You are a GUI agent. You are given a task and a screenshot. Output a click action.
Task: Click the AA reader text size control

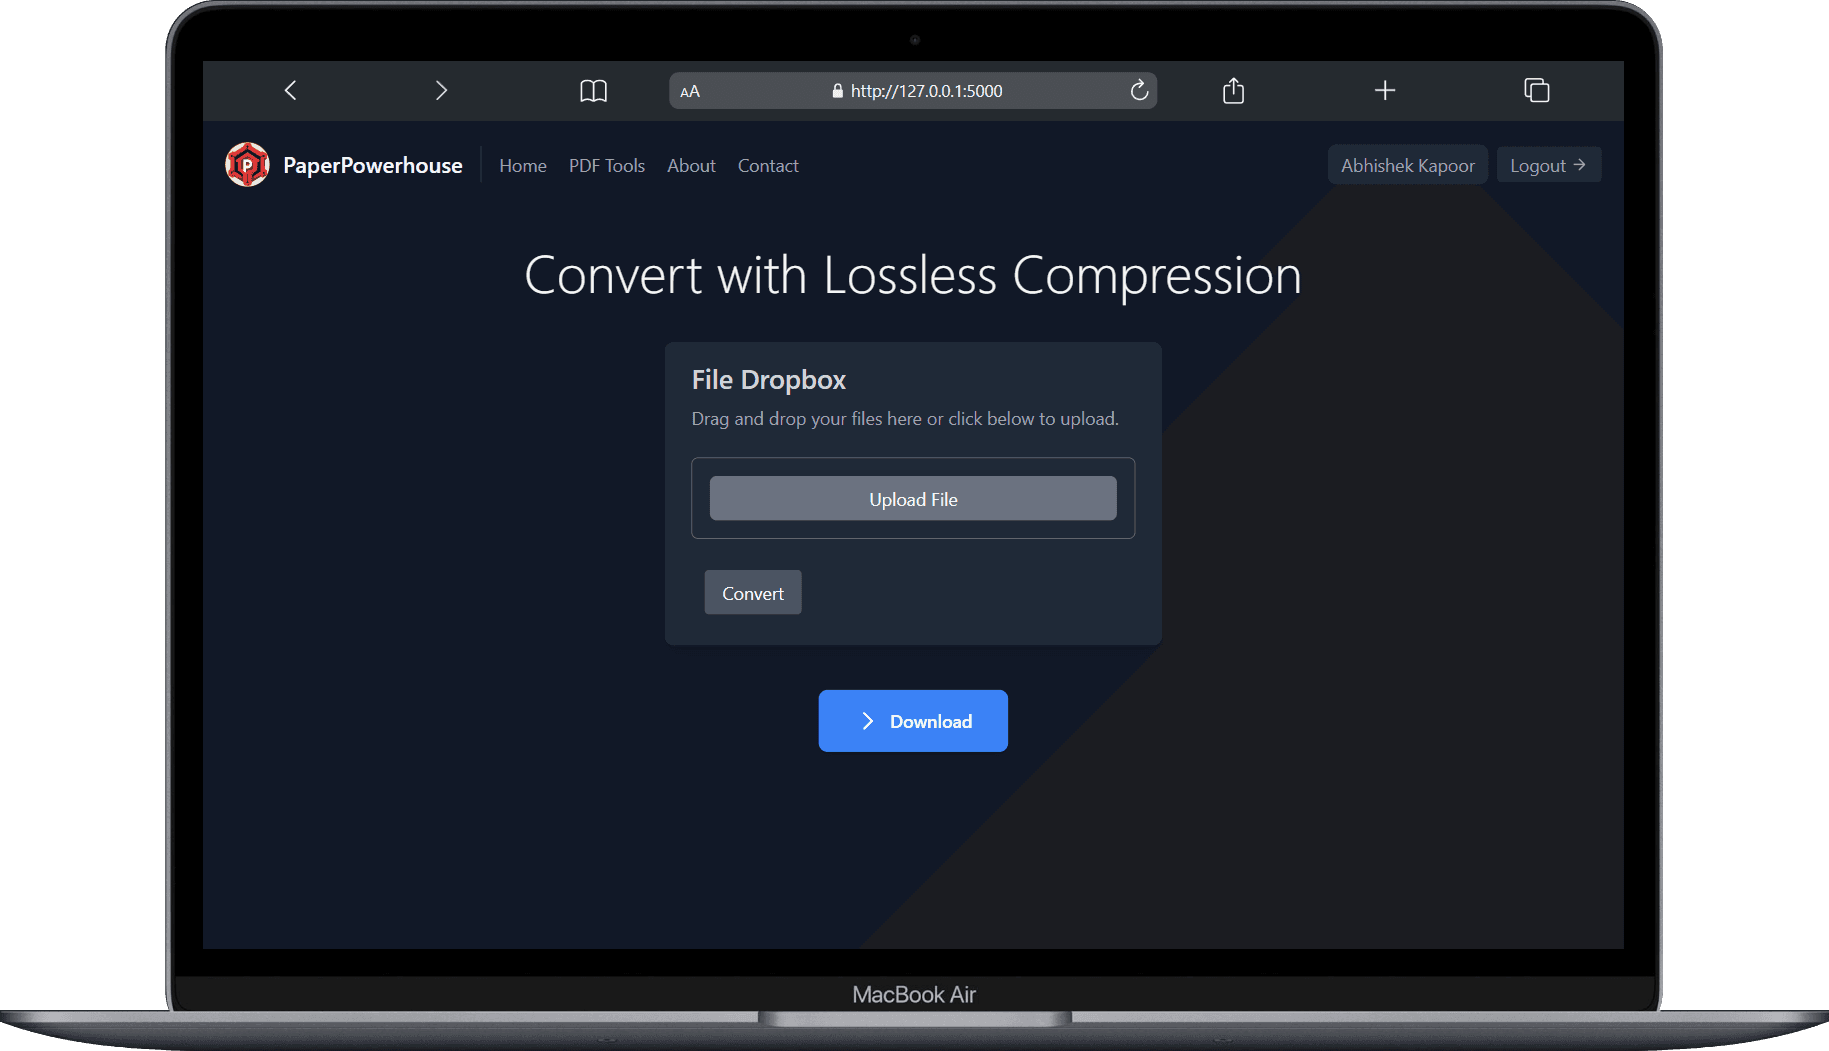click(x=690, y=92)
